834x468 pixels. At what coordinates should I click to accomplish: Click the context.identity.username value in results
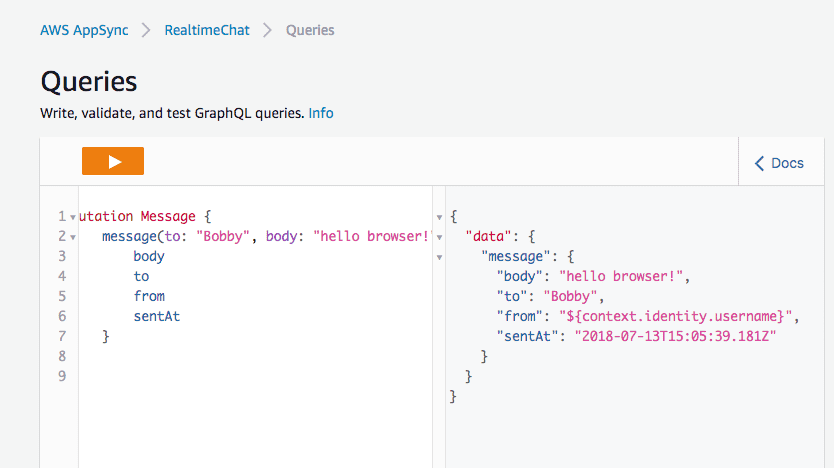click(677, 316)
